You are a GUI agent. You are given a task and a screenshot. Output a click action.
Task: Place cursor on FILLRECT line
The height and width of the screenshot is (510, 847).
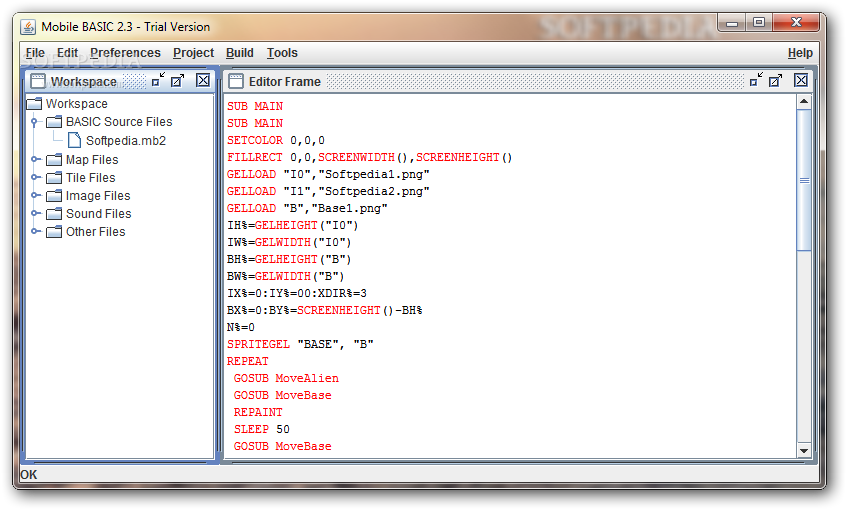point(369,157)
